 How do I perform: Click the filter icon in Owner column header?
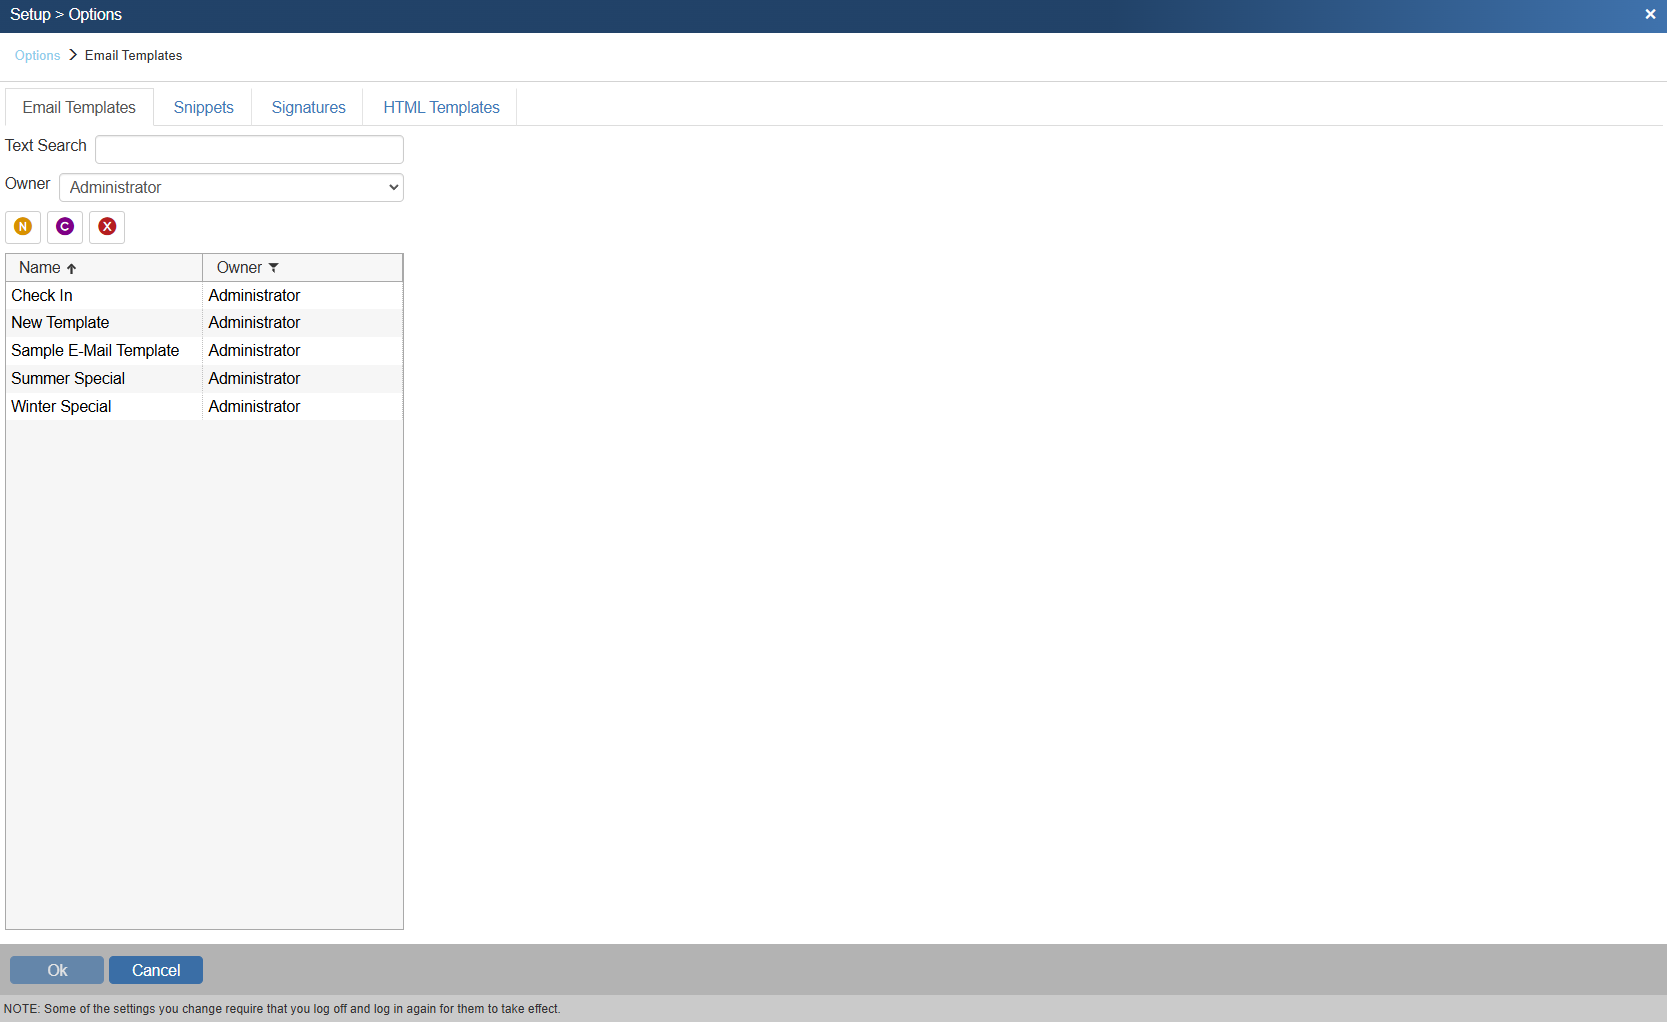coord(274,268)
